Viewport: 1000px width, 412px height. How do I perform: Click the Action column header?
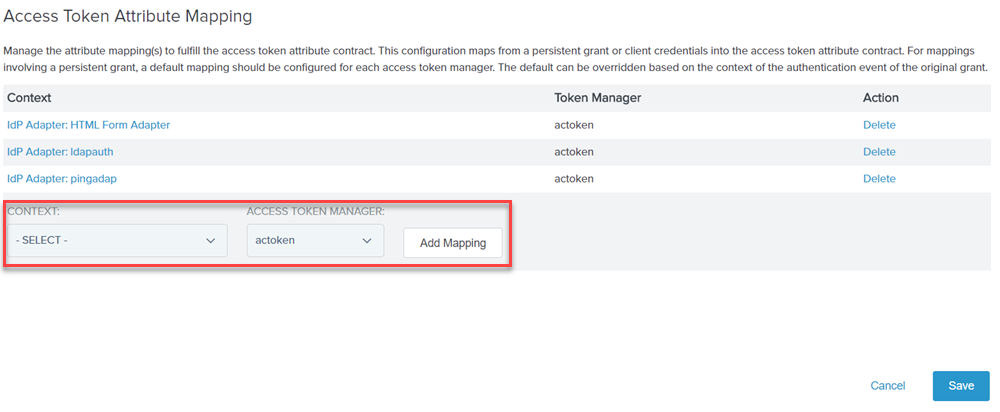(881, 98)
